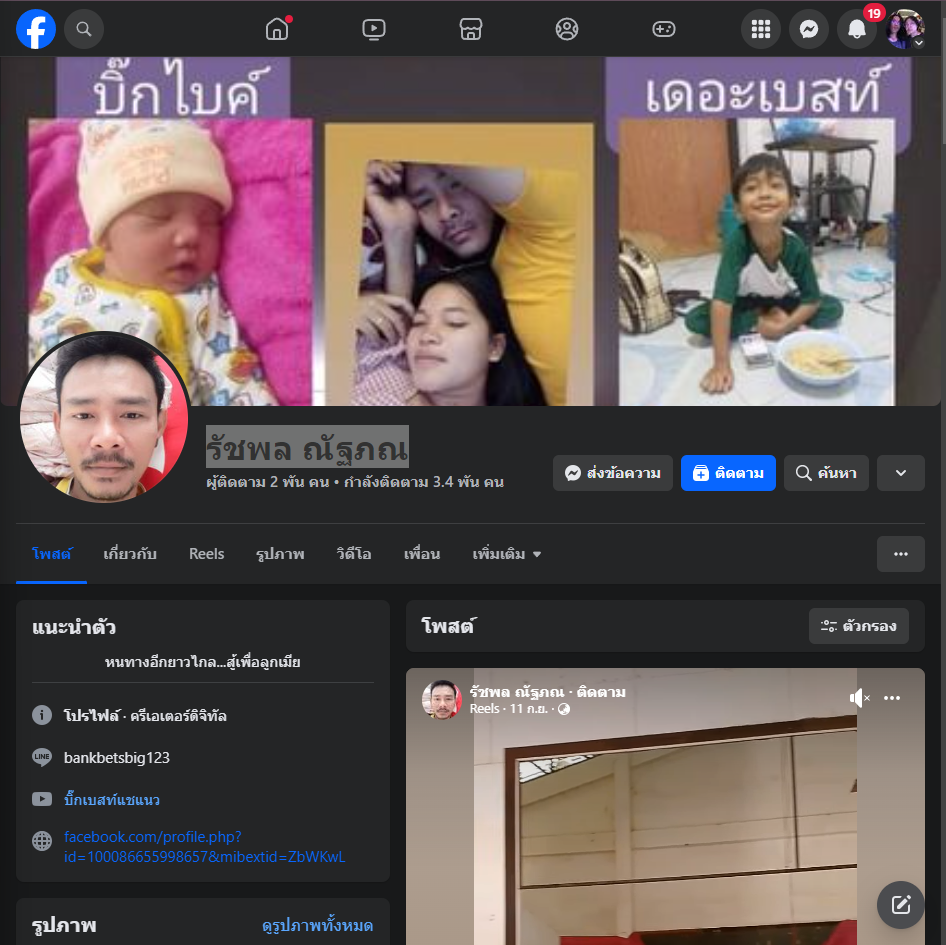Viewport: 946px width, 945px height.
Task: Switch to the รูปภาพ tab
Action: tap(280, 554)
